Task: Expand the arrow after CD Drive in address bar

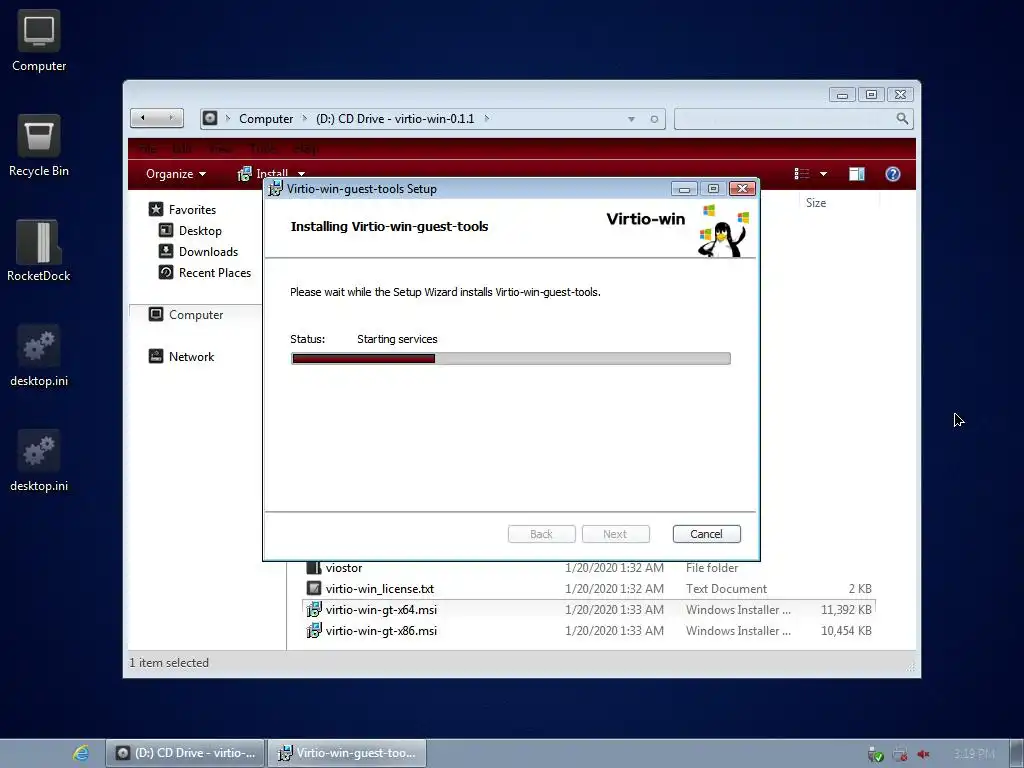Action: click(x=487, y=118)
